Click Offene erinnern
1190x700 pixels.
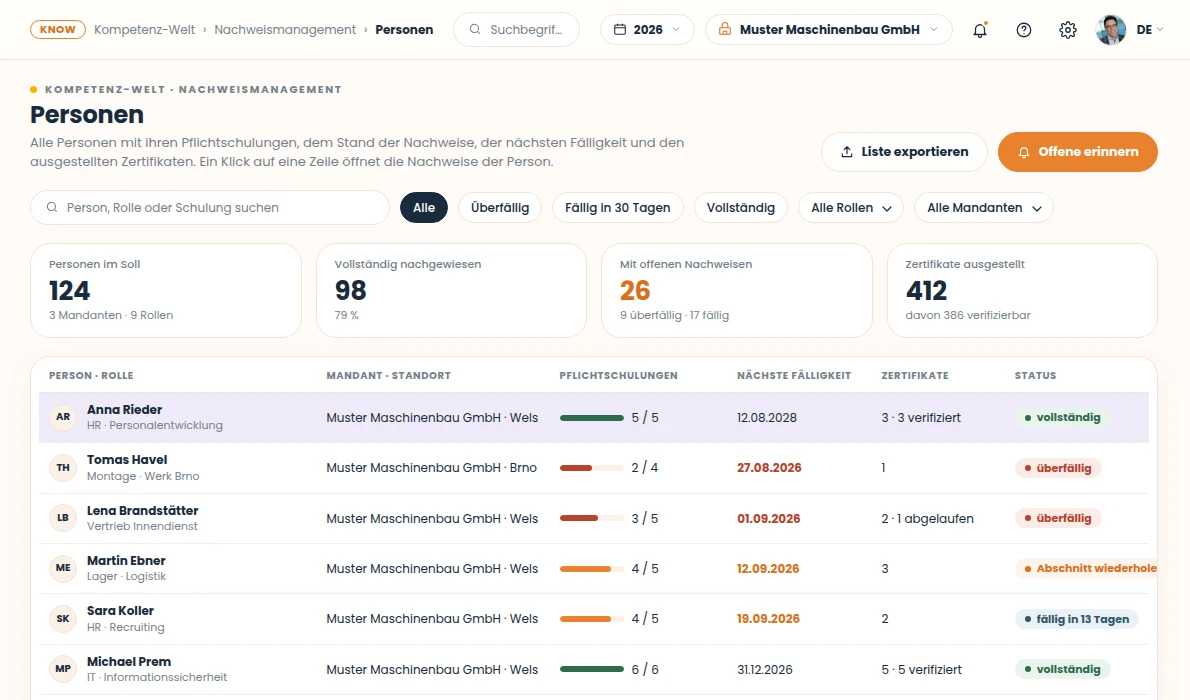1078,152
